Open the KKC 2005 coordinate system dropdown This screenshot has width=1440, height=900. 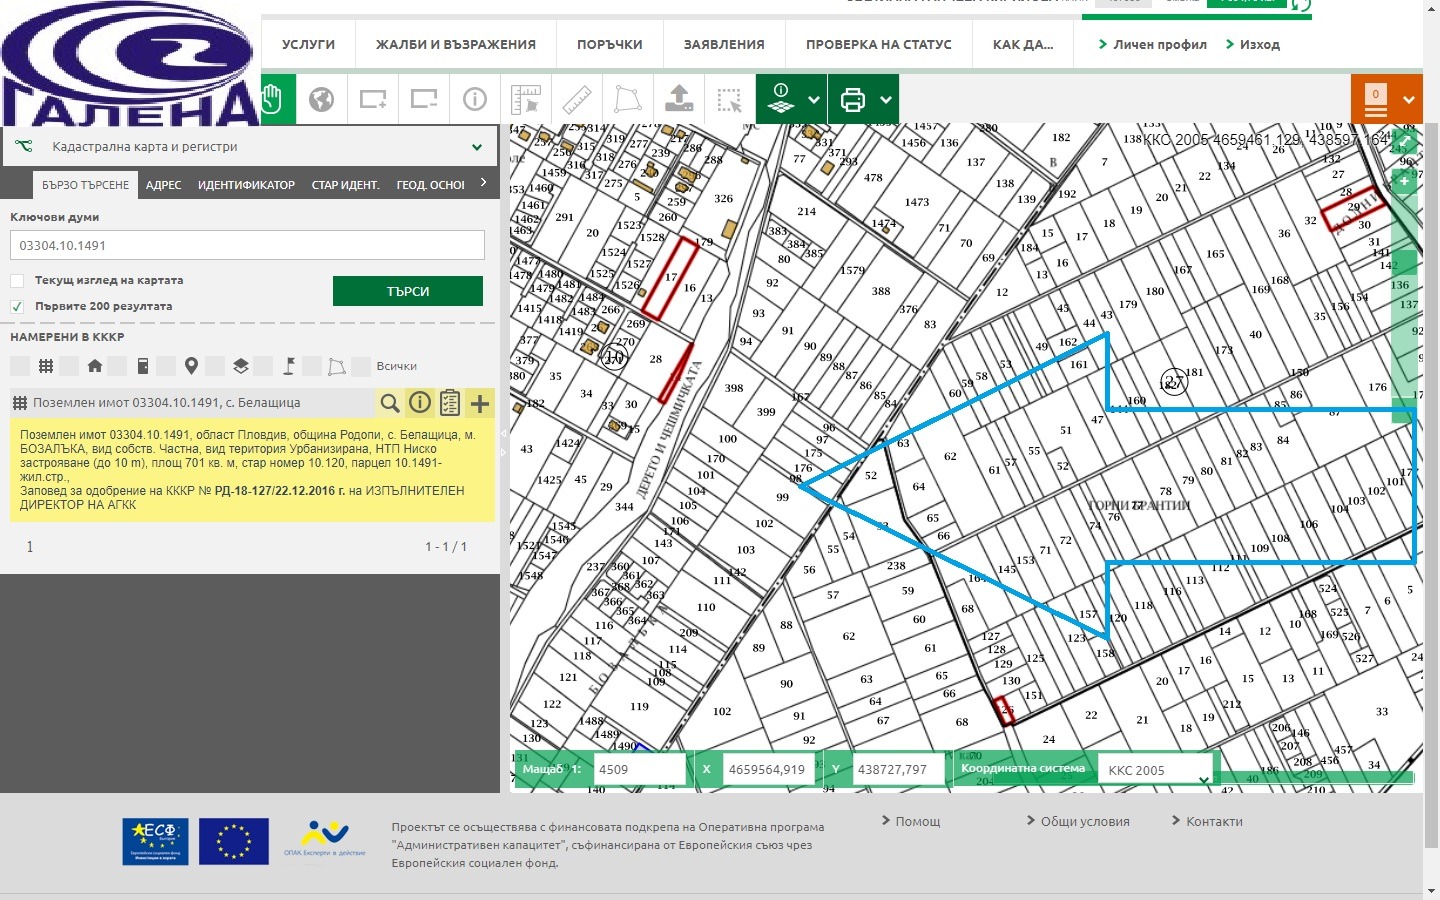pyautogui.click(x=1155, y=769)
